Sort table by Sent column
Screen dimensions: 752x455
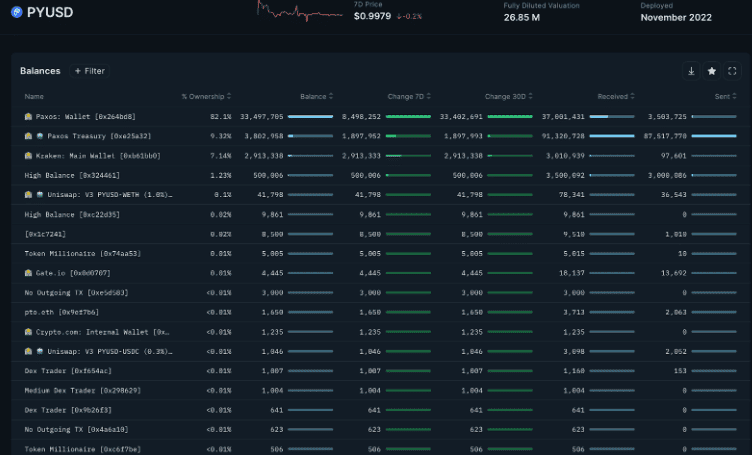click(725, 96)
